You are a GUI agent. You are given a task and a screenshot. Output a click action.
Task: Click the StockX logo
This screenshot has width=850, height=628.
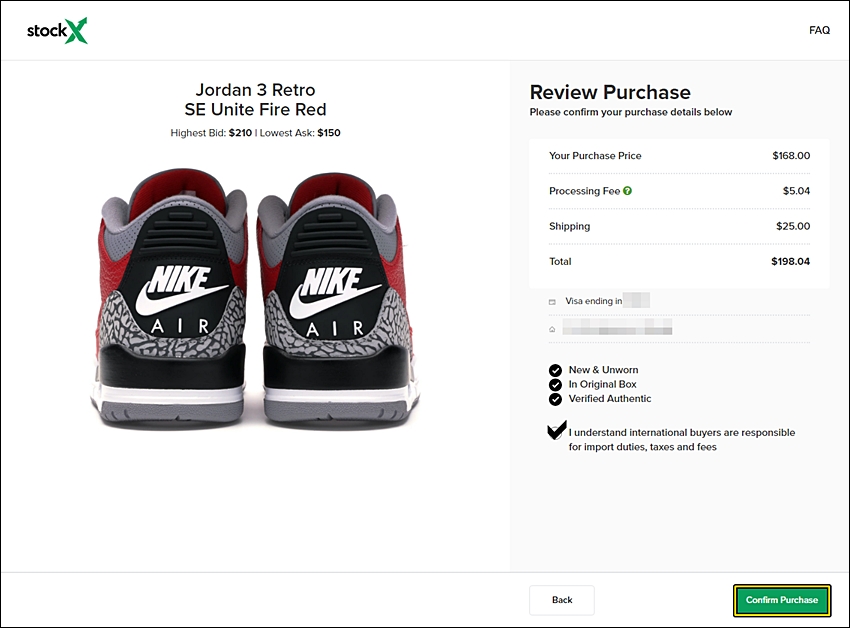pyautogui.click(x=57, y=30)
